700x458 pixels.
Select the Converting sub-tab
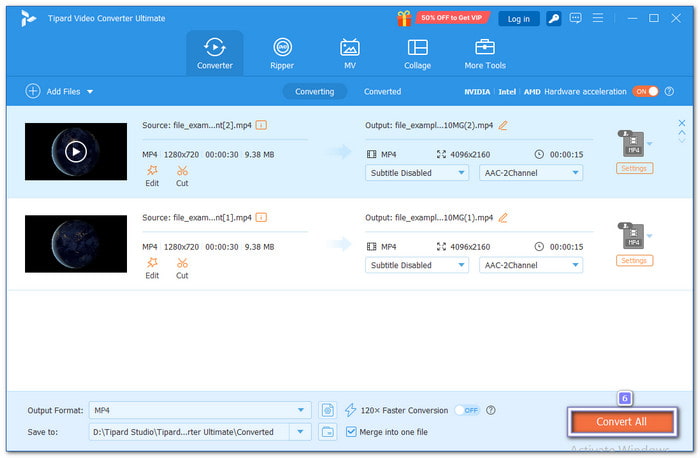(x=314, y=92)
